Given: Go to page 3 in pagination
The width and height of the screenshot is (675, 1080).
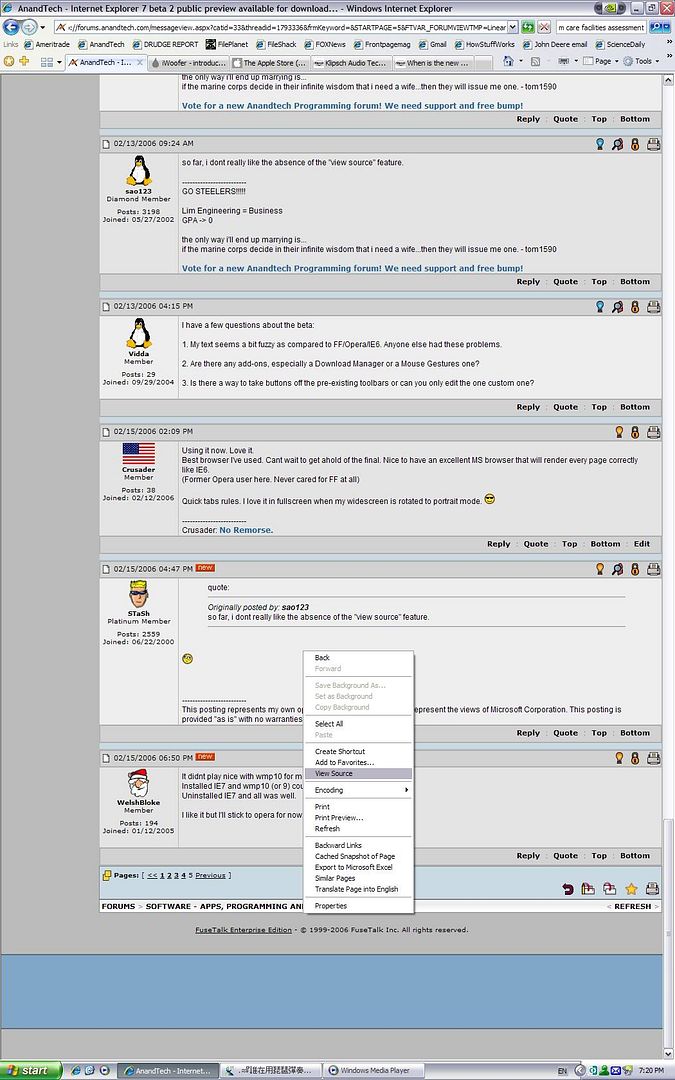Looking at the screenshot, I should click(x=177, y=875).
